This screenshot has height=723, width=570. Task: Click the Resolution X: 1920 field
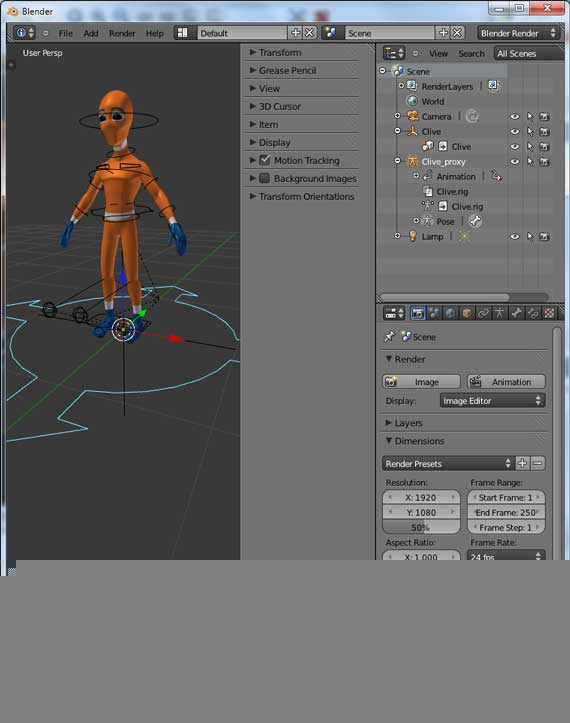point(421,497)
